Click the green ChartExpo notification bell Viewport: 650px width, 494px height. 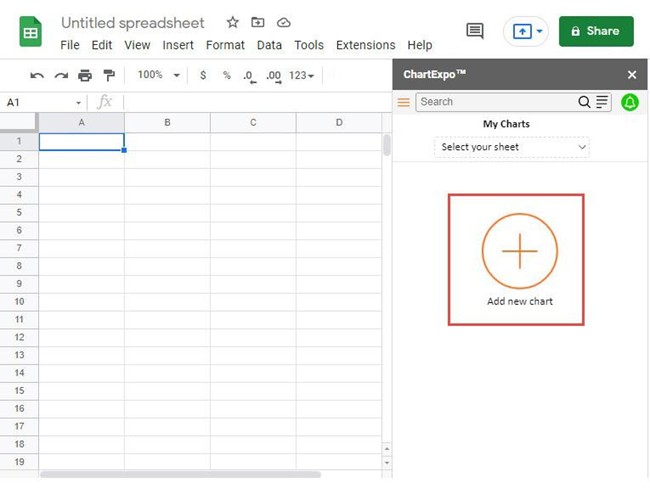pos(630,102)
